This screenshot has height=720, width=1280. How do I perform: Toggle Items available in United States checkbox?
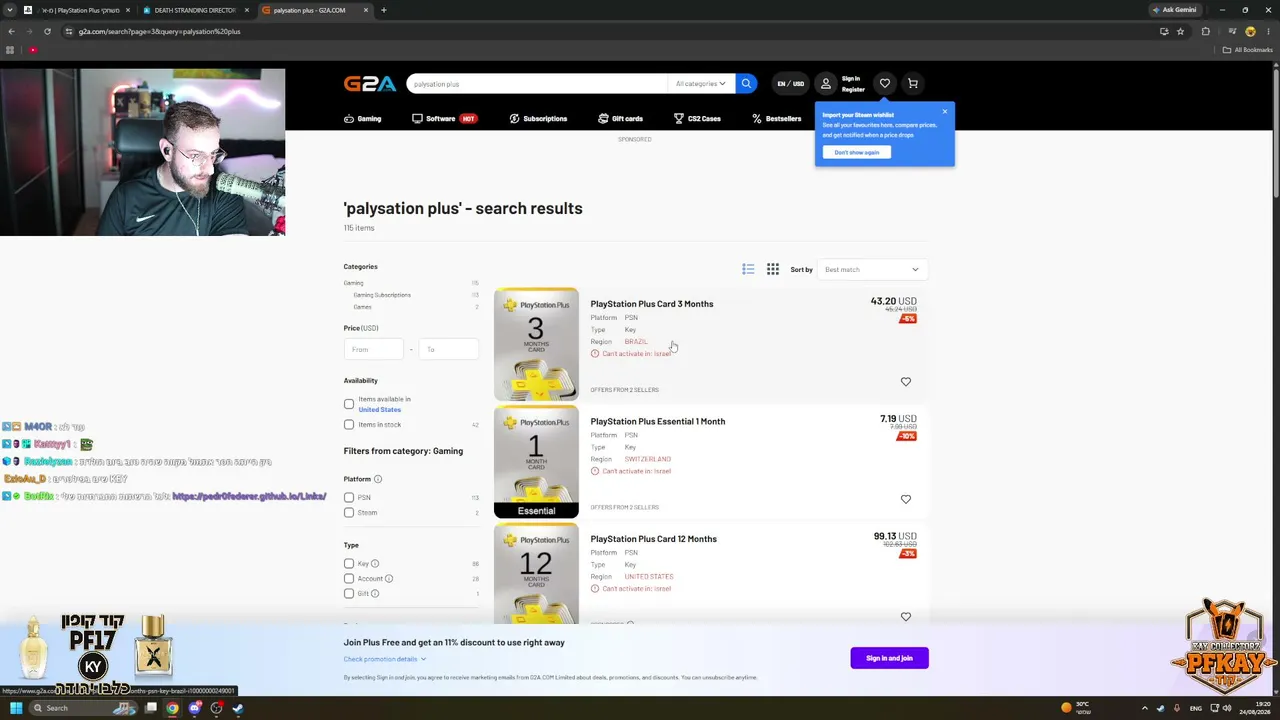click(349, 404)
